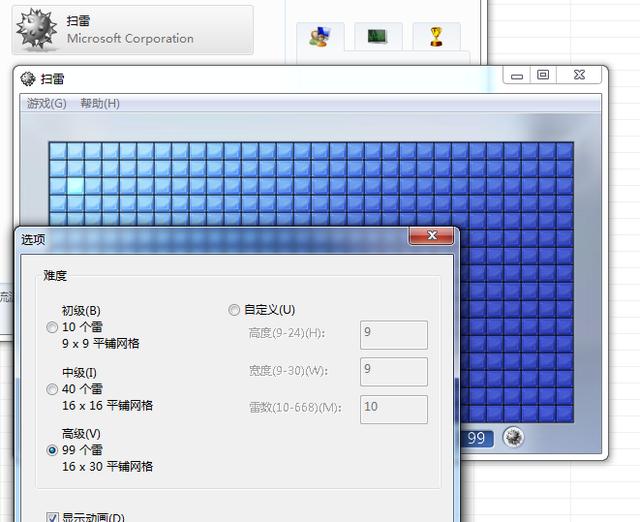Open the 帮助(H) menu in Minesweeper
The width and height of the screenshot is (640, 522).
tap(100, 103)
